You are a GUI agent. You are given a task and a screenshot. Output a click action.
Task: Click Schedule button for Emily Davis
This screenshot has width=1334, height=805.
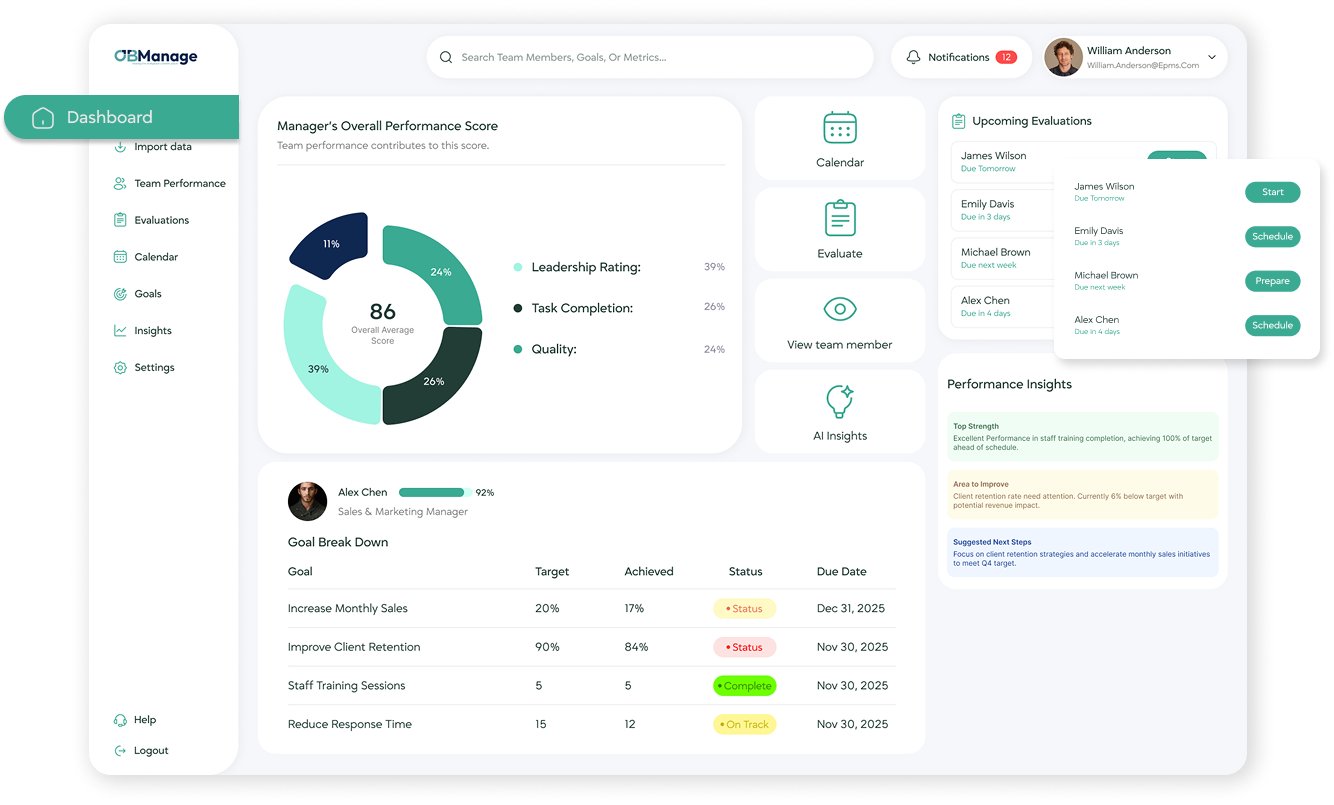pos(1272,237)
